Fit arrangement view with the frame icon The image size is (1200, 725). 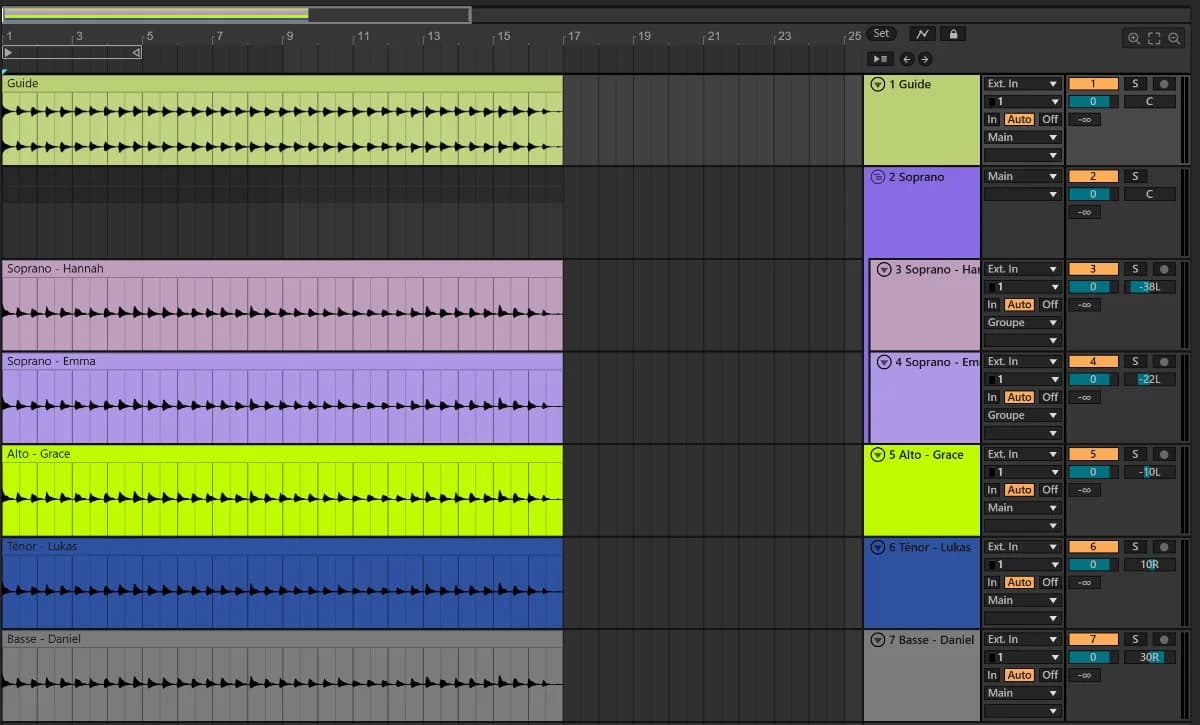tap(1154, 39)
